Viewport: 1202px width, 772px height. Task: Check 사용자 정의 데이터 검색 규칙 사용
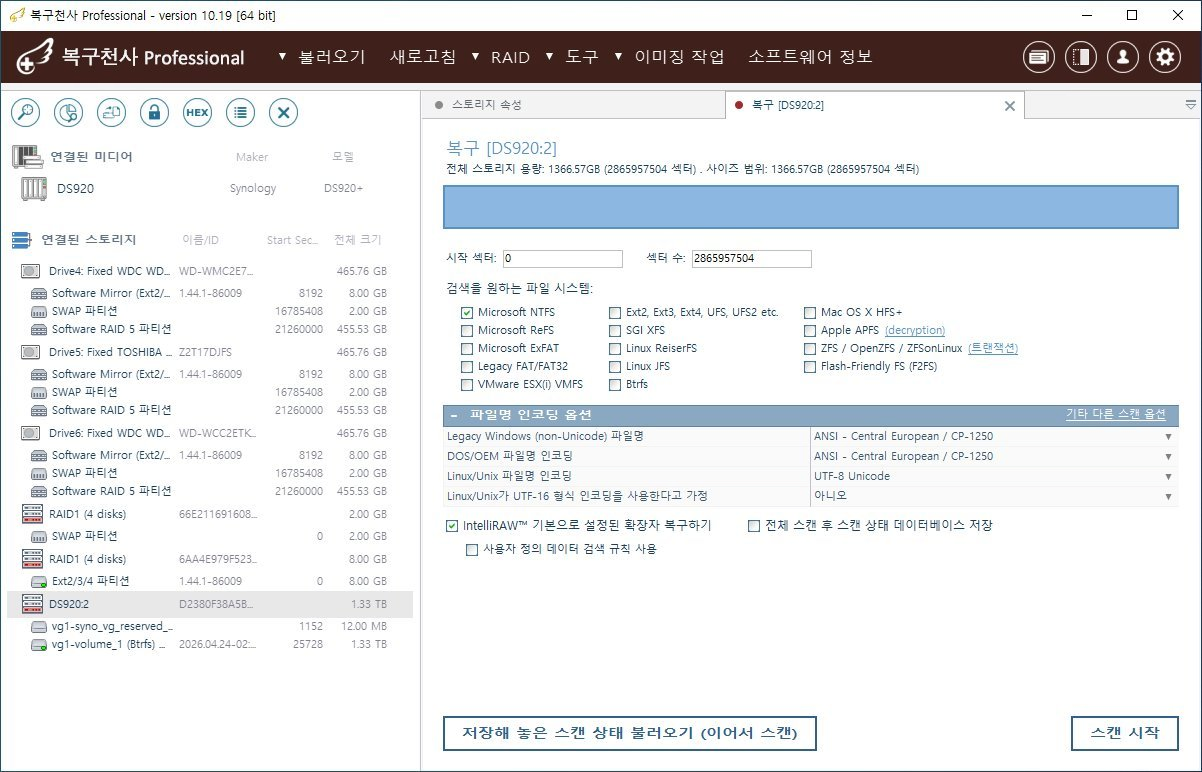point(472,549)
